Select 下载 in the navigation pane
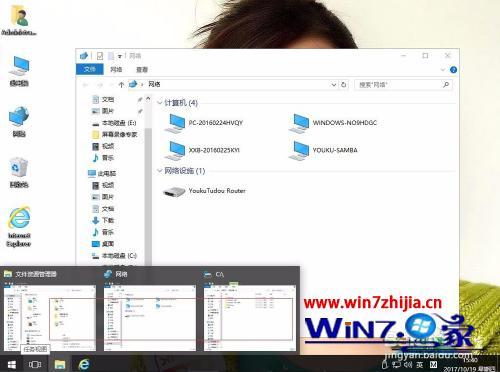 point(103,220)
